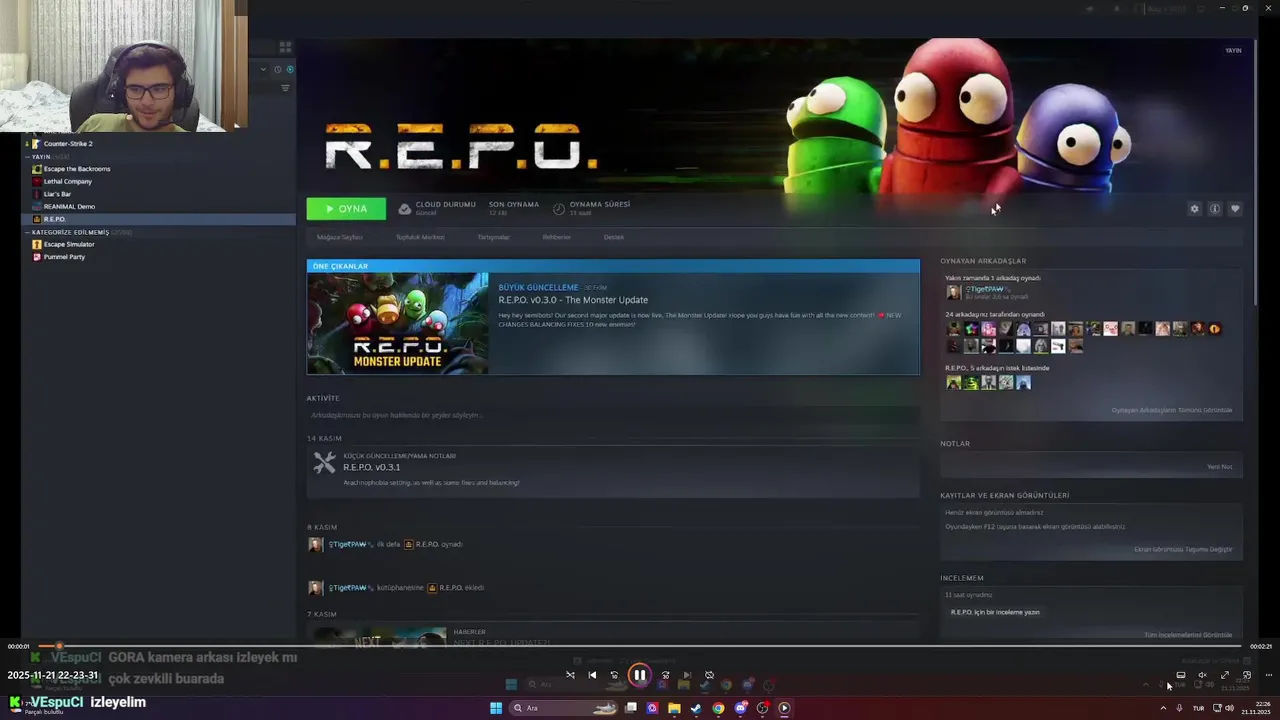Open Task View on the taskbar
Image resolution: width=1280 pixels, height=720 pixels.
[631, 708]
